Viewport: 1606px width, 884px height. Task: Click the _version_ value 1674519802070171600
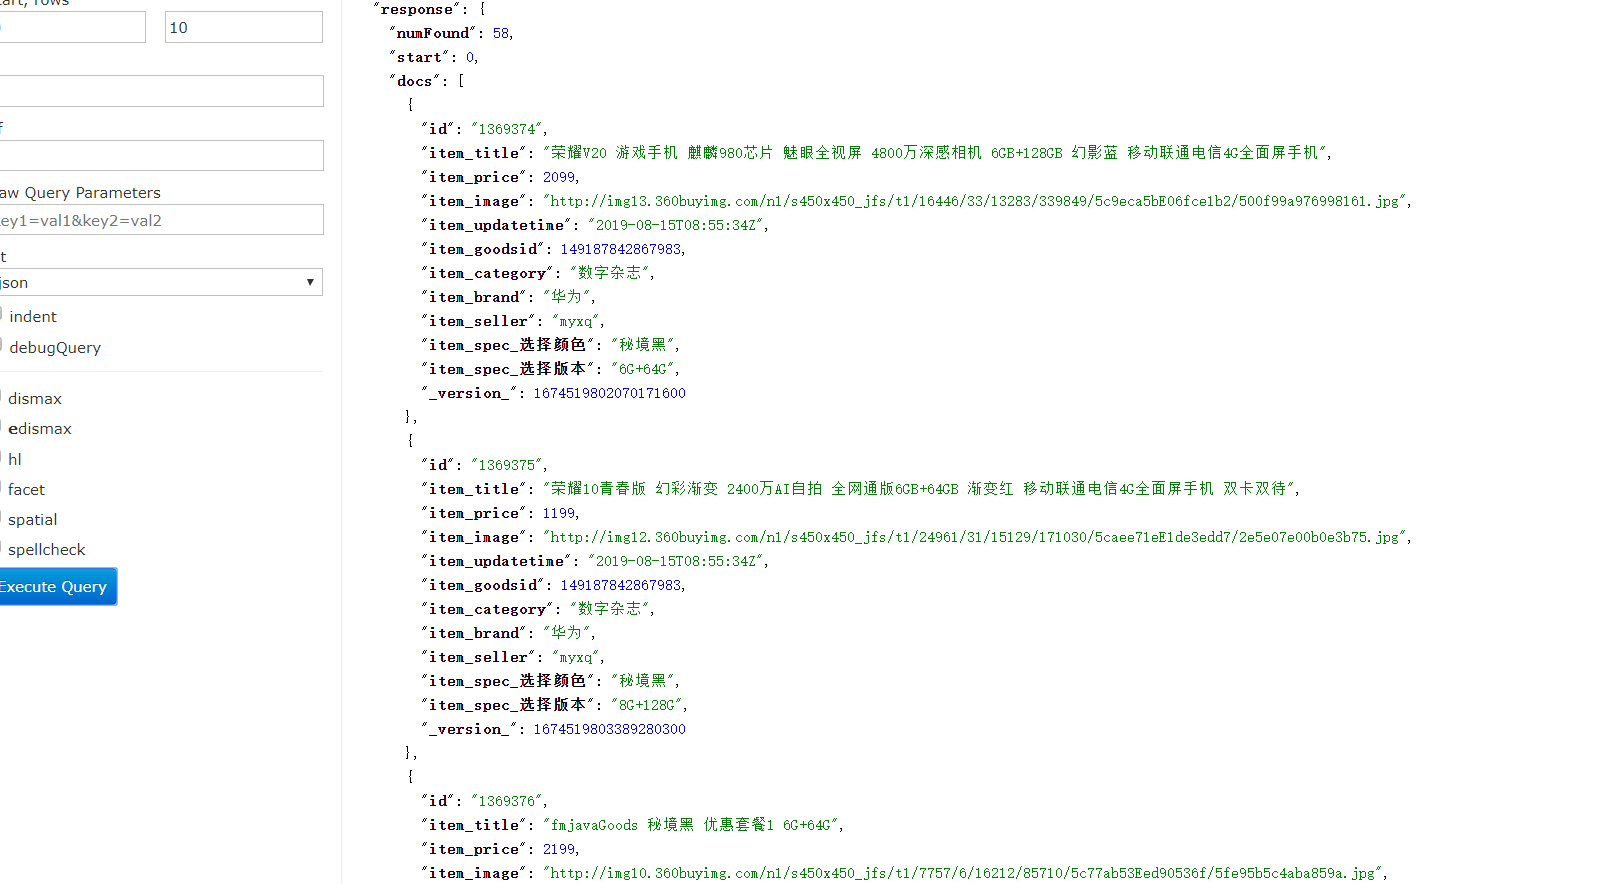[609, 393]
